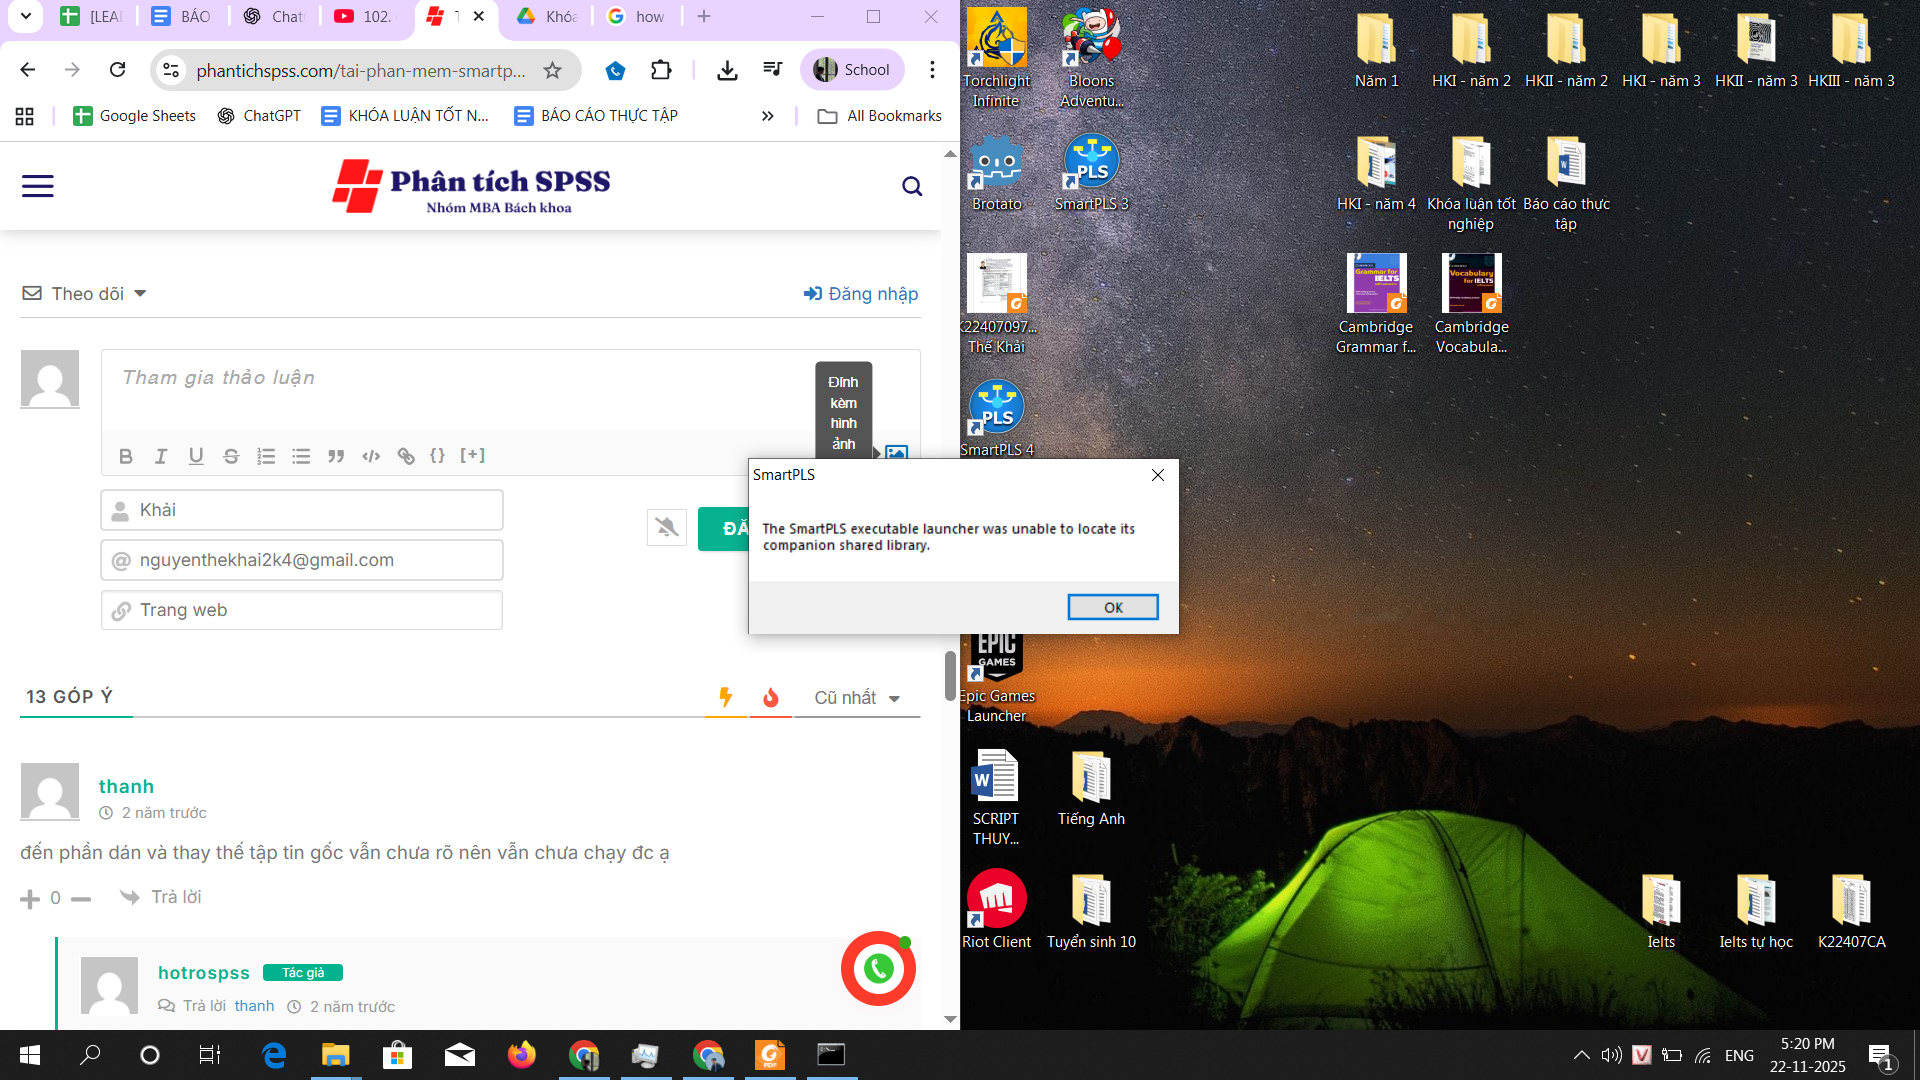Screen dimensions: 1920x1080
Task: Toggle underline formatting in comment editor
Action: tap(196, 456)
